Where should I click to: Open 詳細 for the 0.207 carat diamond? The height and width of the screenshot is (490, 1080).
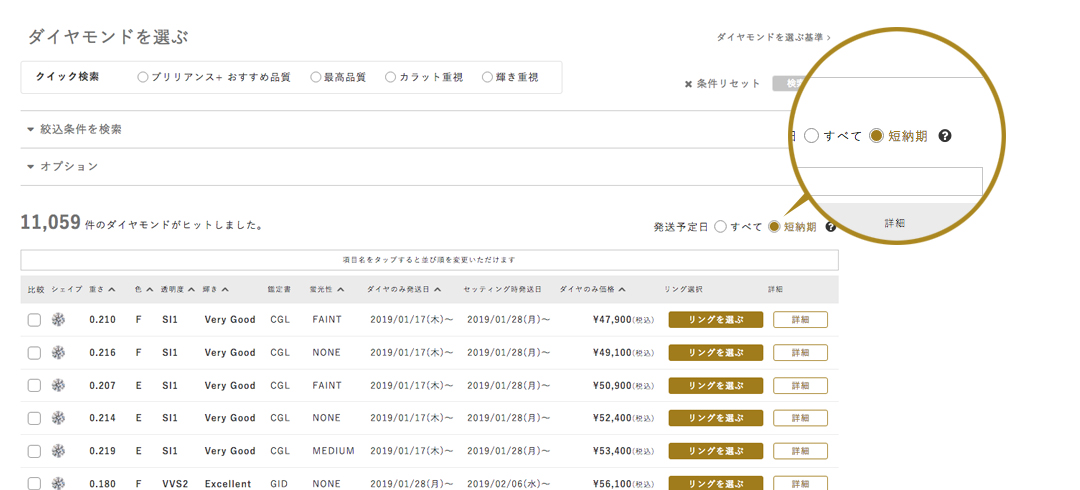pyautogui.click(x=800, y=385)
